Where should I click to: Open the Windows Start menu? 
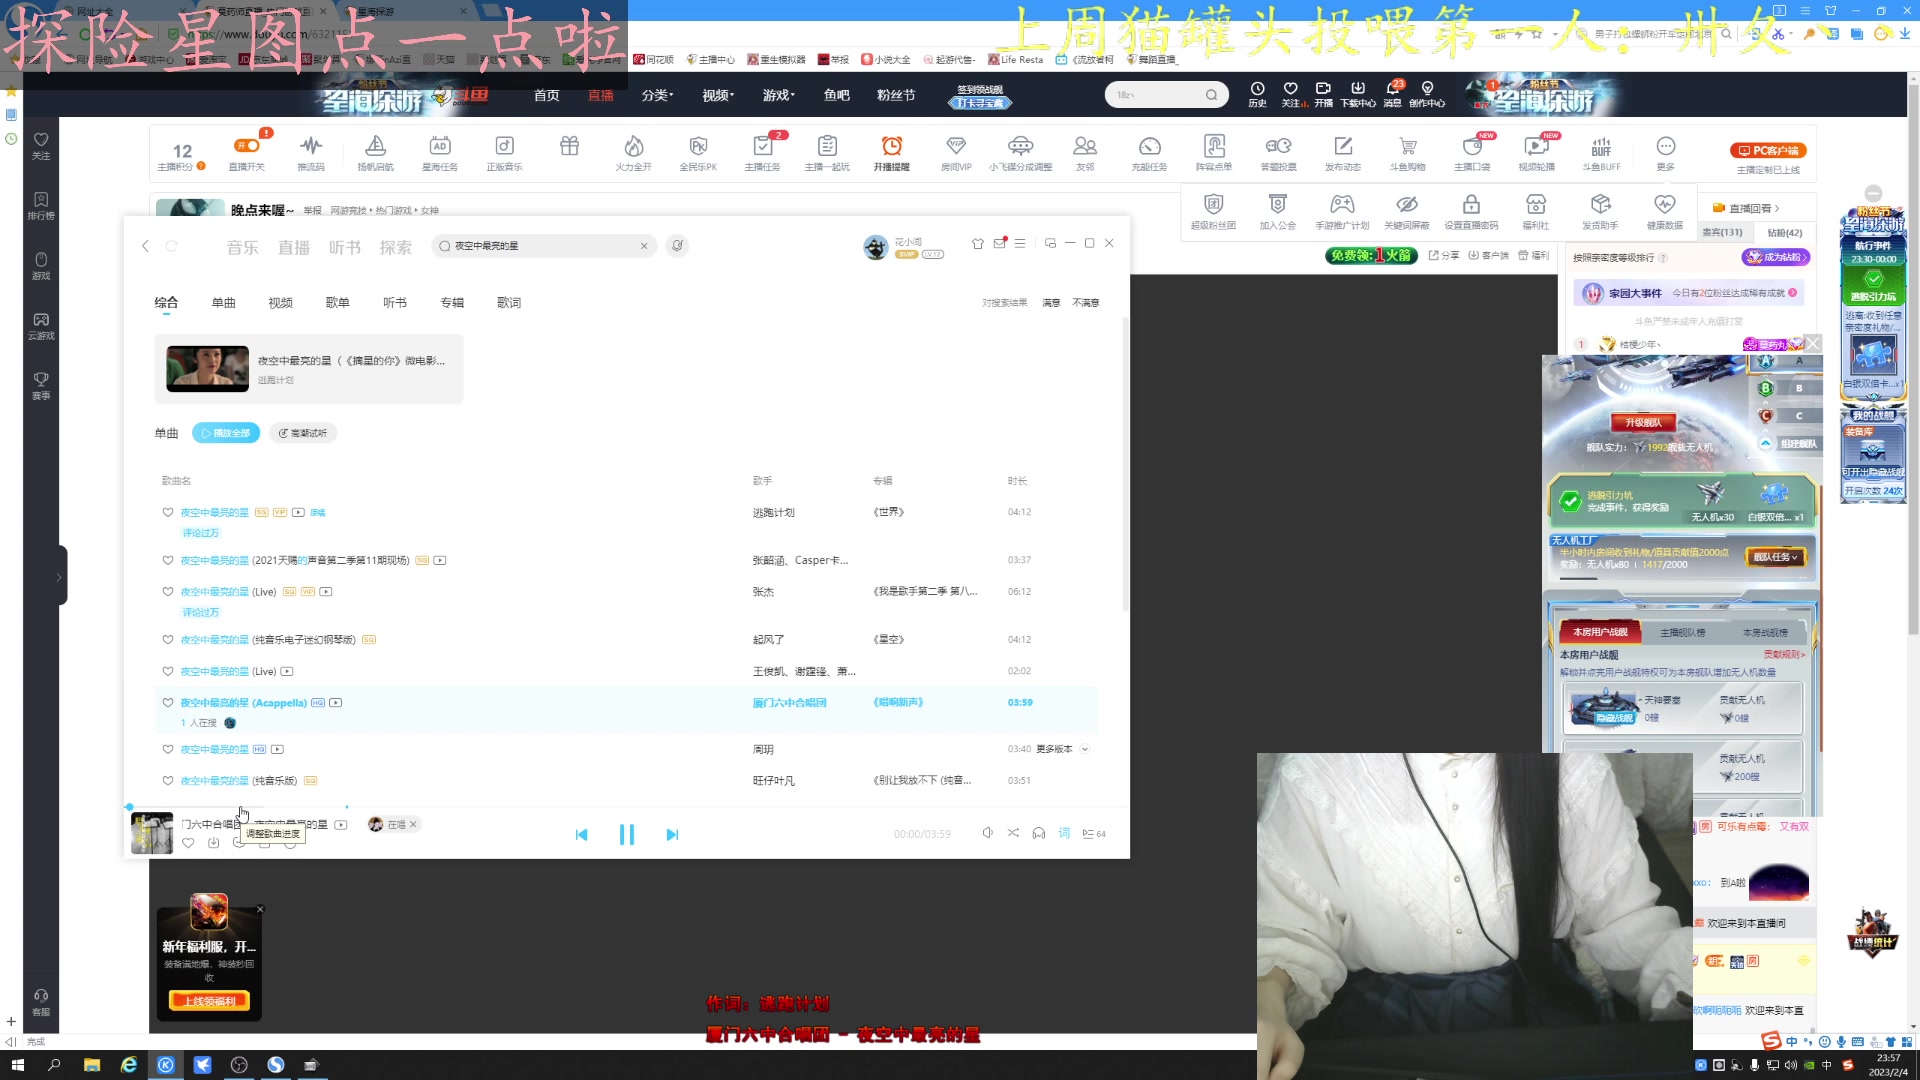[x=17, y=1065]
